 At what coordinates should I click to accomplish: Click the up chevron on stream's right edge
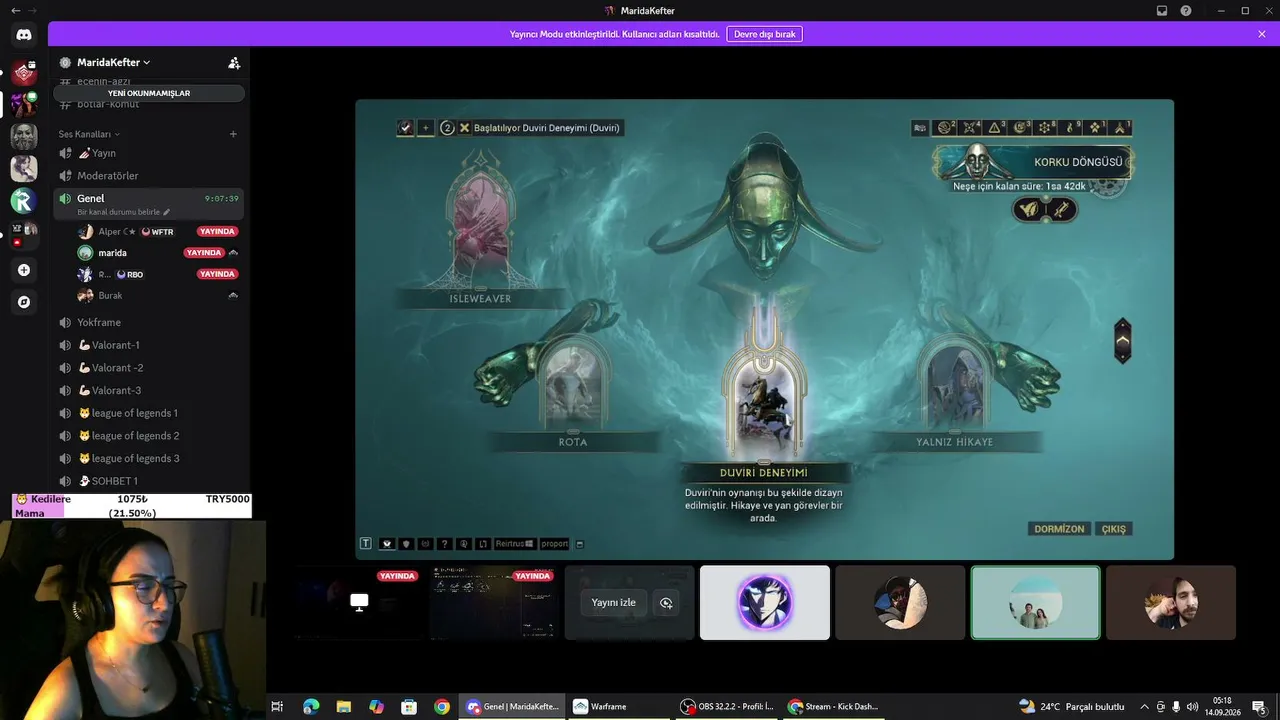tap(1123, 341)
